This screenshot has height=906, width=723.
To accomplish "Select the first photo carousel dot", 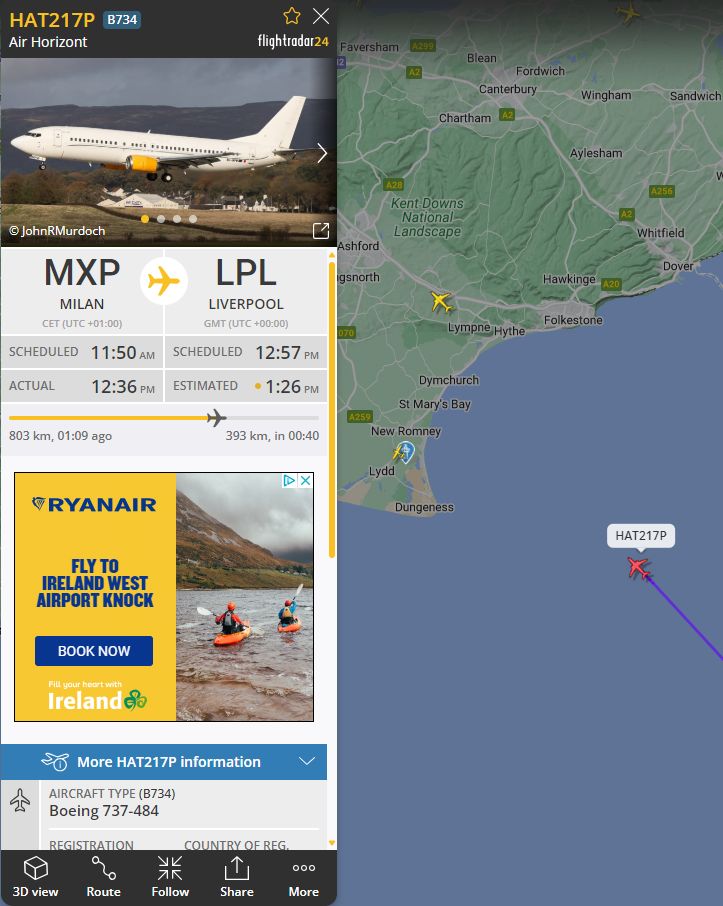I will [145, 219].
